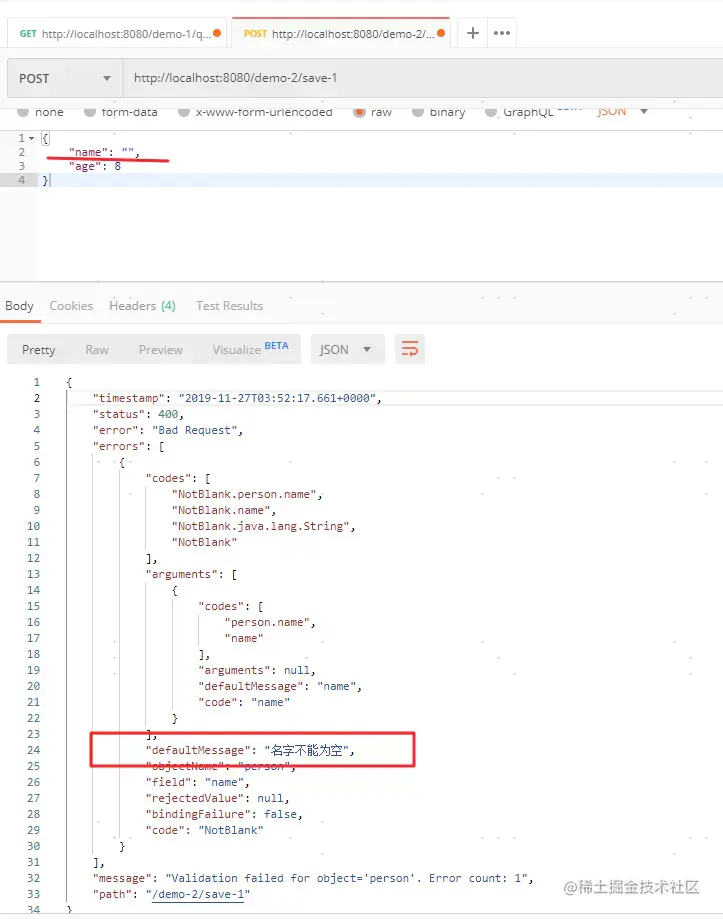The height and width of the screenshot is (919, 723).
Task: Click the "age": 8 line in request body
Action: (x=95, y=166)
